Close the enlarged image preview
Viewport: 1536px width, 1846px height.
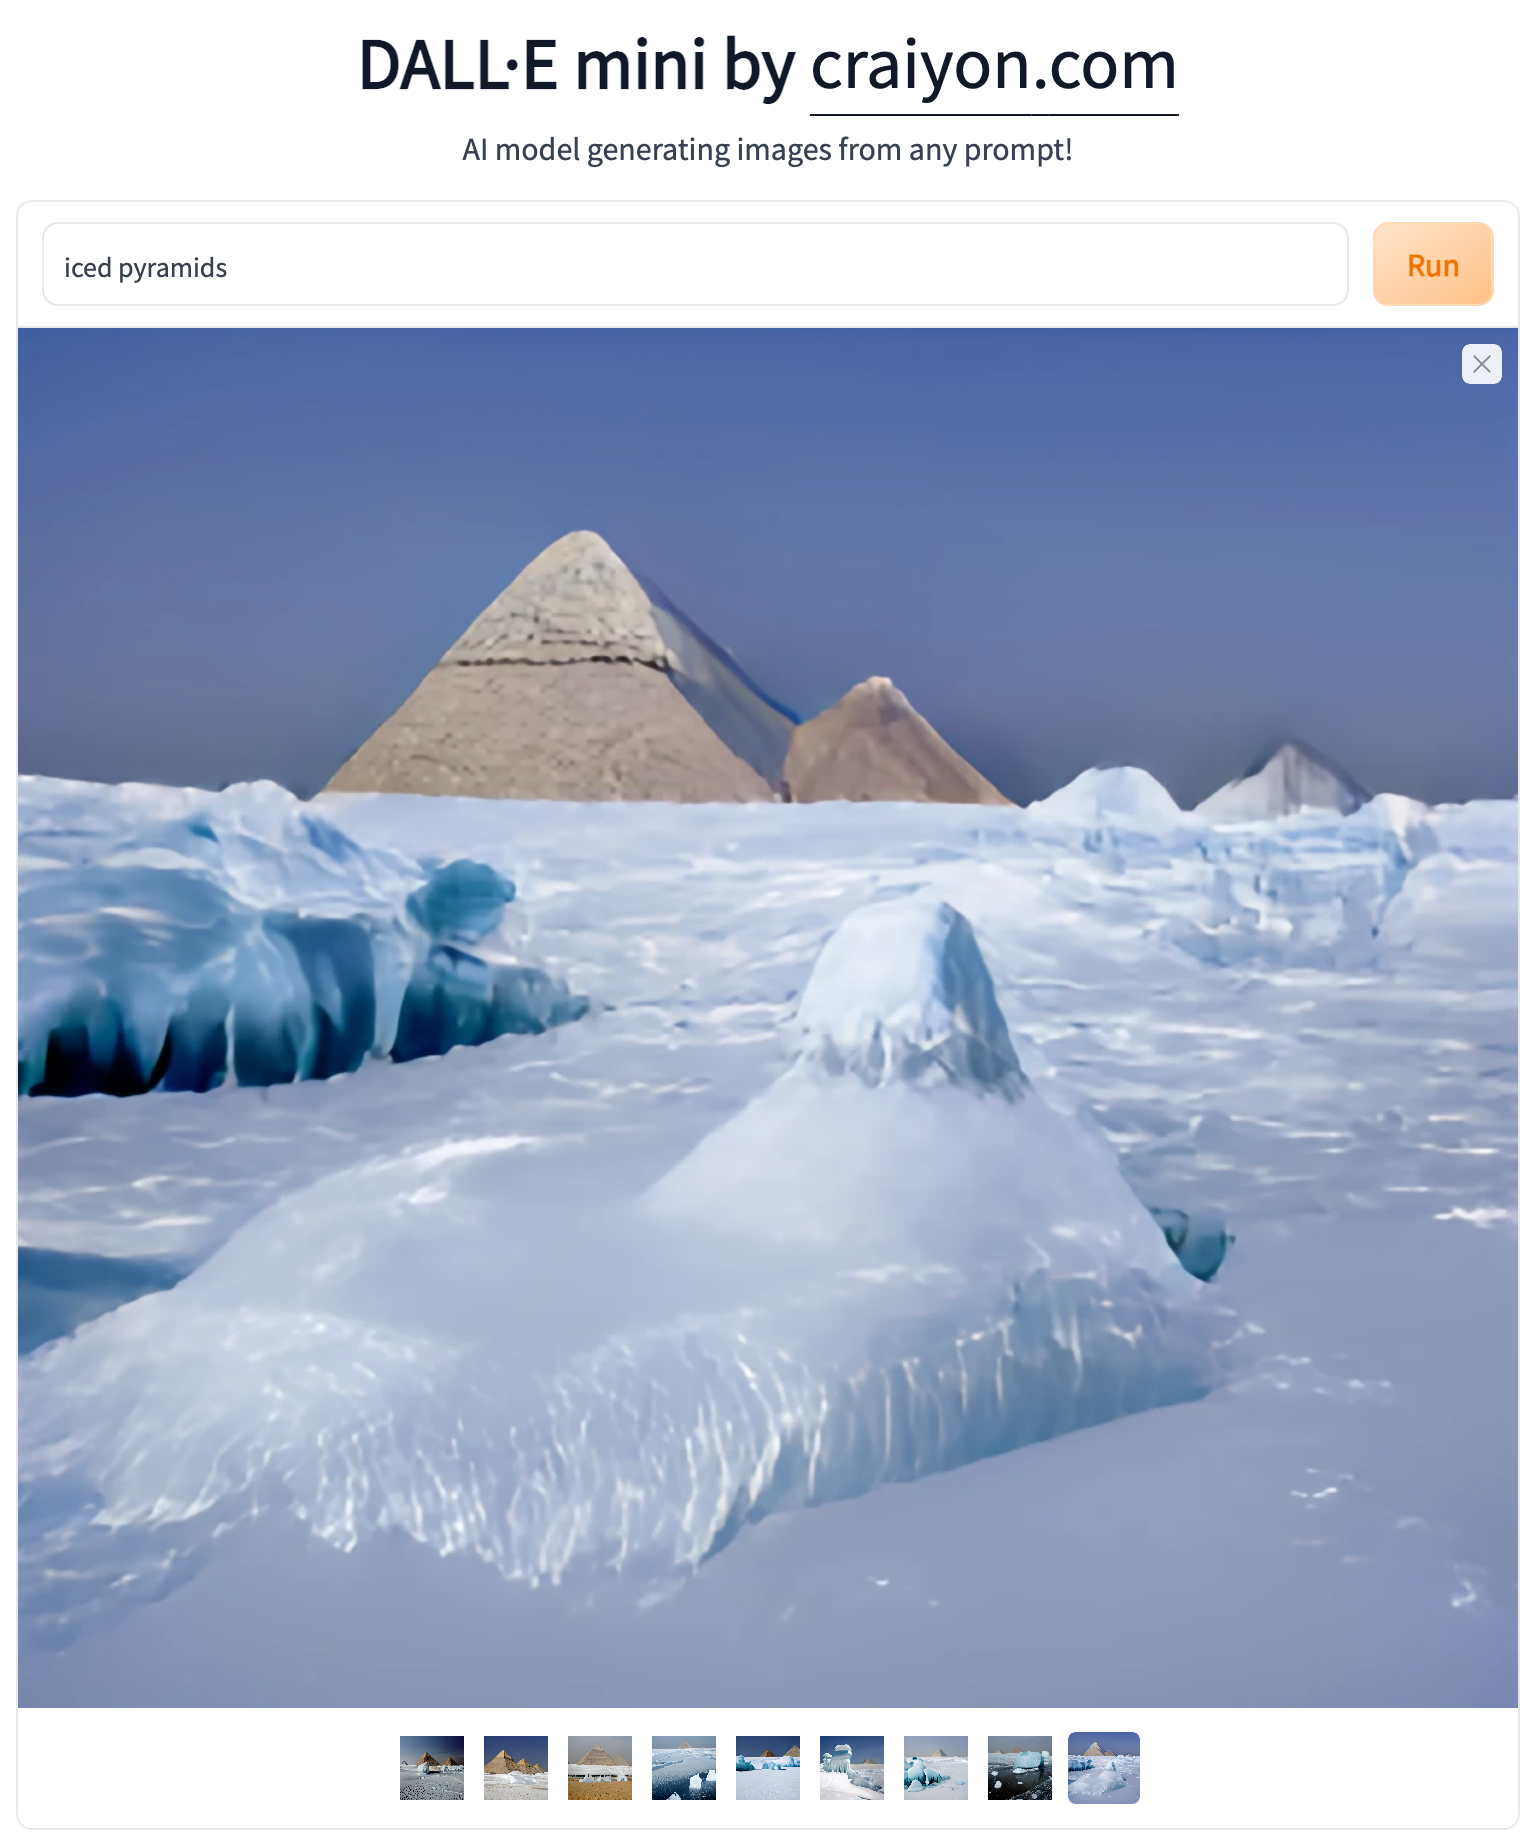pyautogui.click(x=1481, y=364)
